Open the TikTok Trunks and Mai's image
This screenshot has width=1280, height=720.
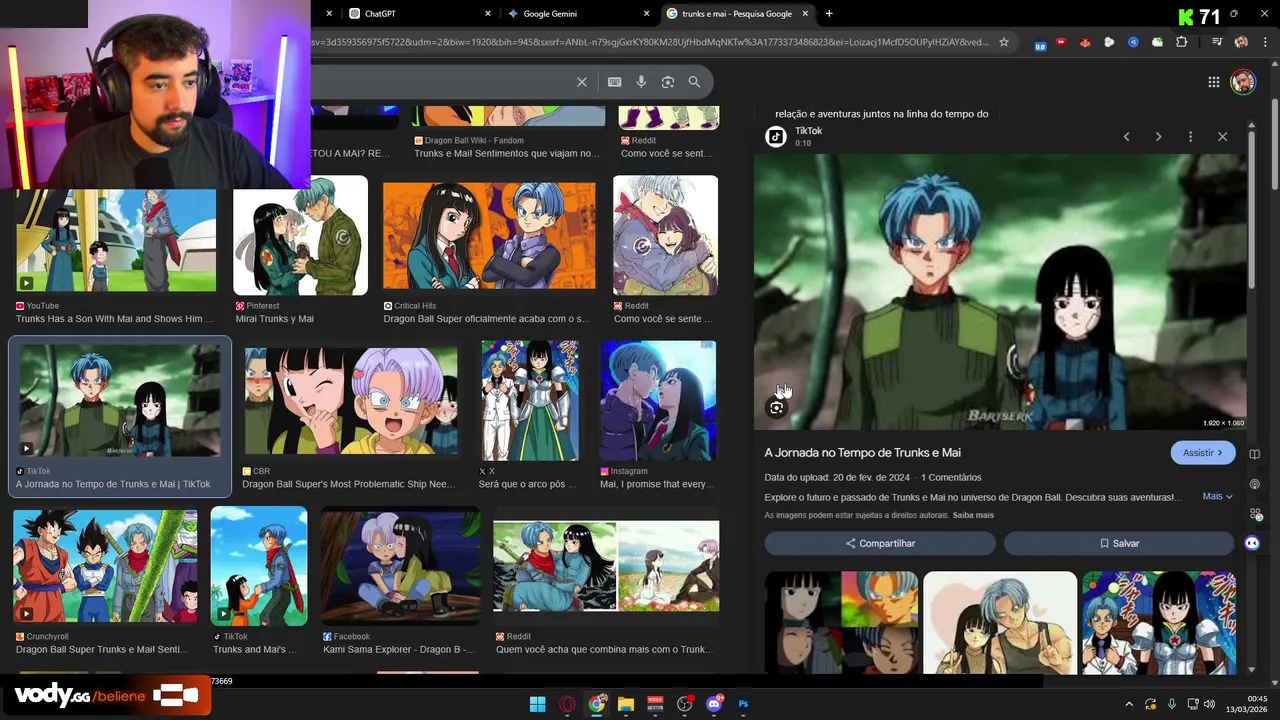[x=259, y=566]
